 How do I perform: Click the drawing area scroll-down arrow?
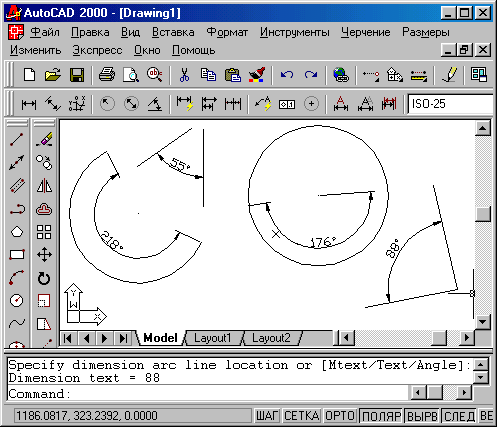pyautogui.click(x=483, y=322)
